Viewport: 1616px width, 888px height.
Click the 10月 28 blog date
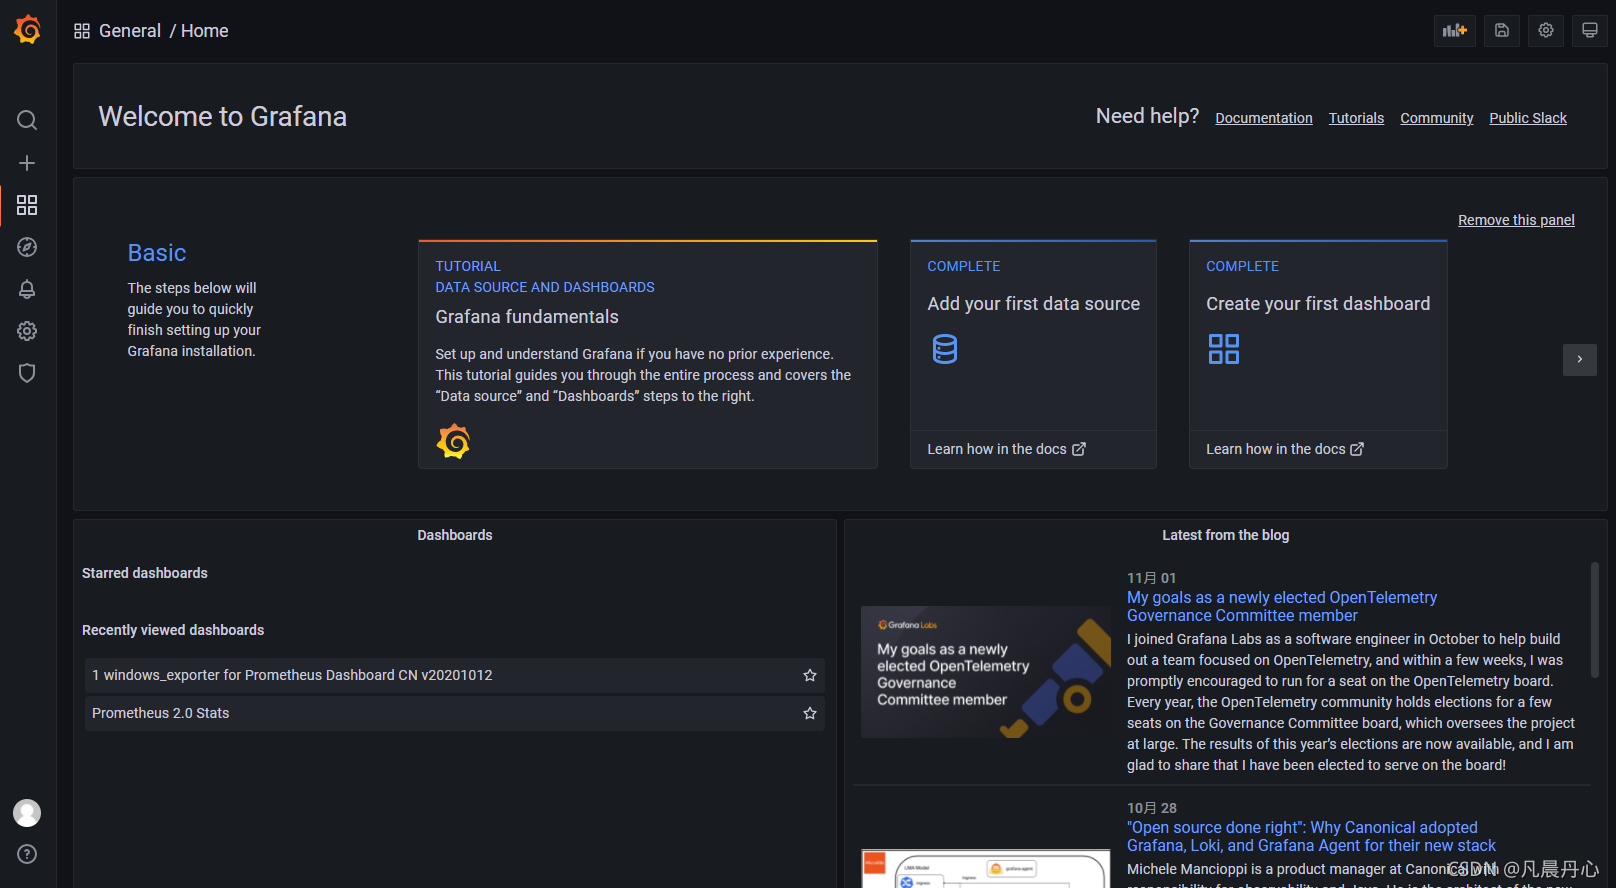(x=1152, y=808)
